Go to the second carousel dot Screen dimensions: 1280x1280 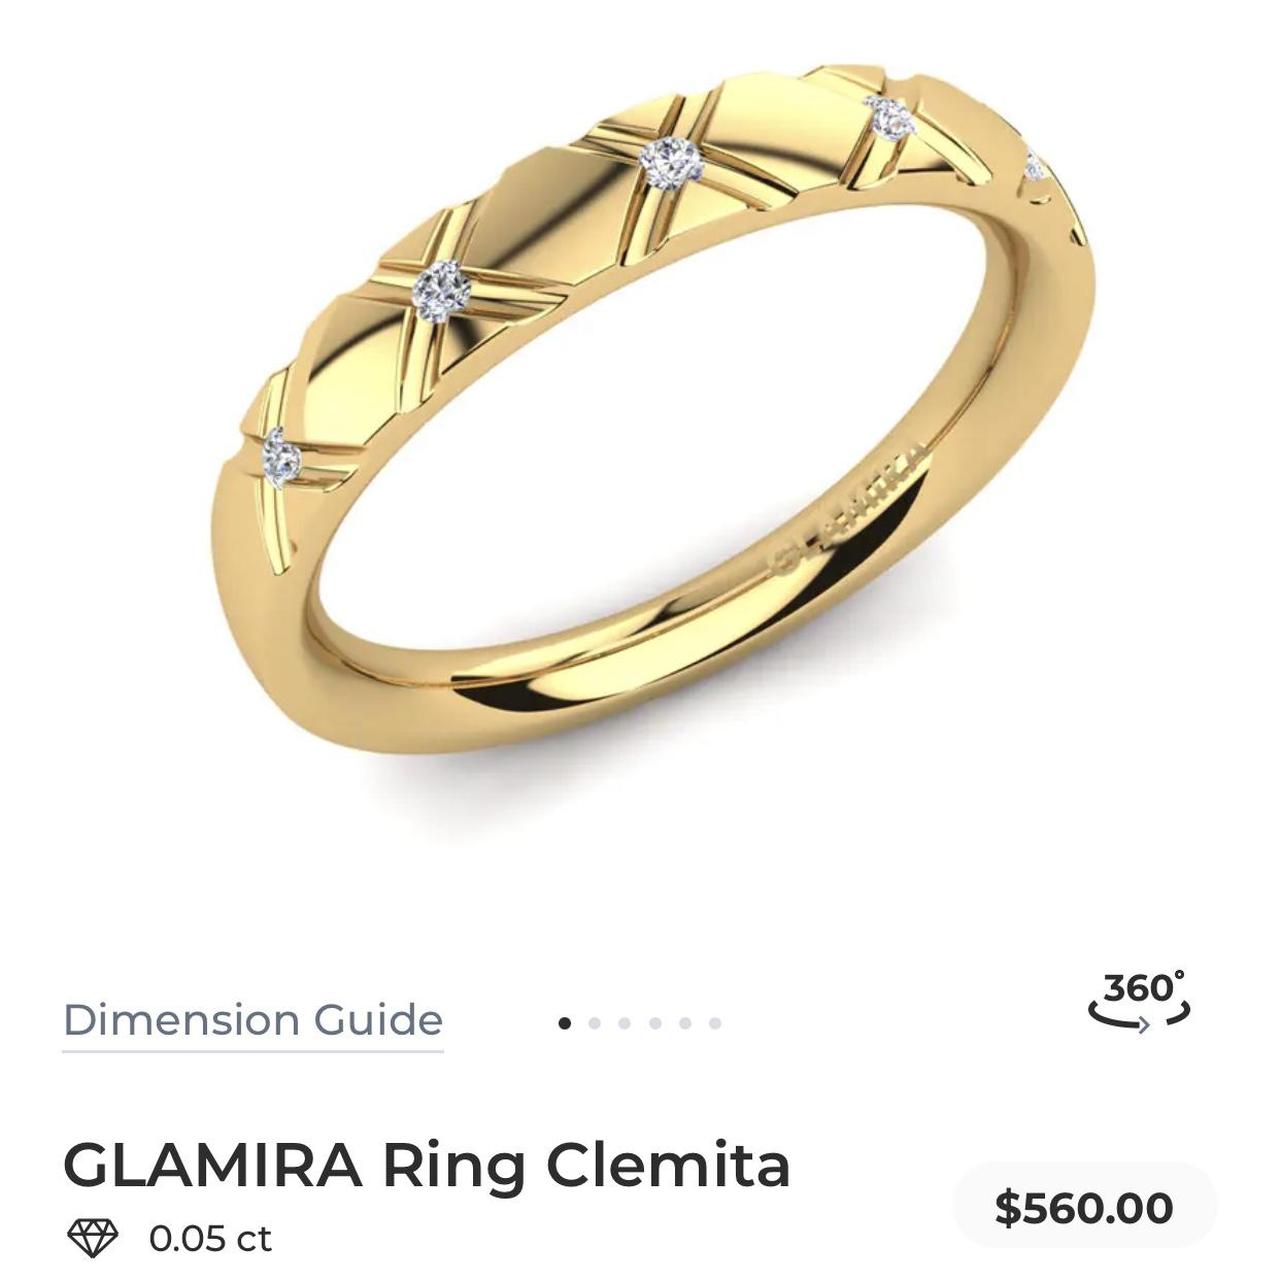pos(595,1023)
